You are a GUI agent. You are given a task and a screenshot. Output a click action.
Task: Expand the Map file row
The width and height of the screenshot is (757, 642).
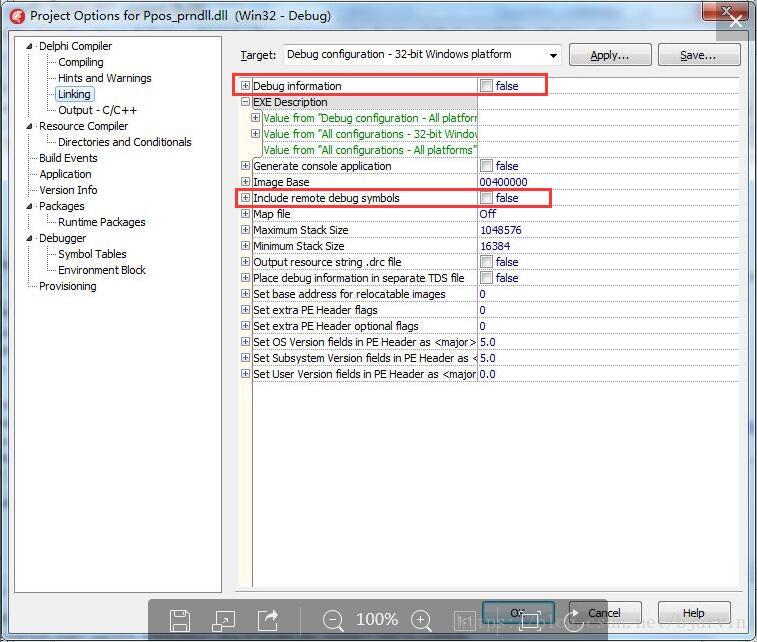click(245, 213)
